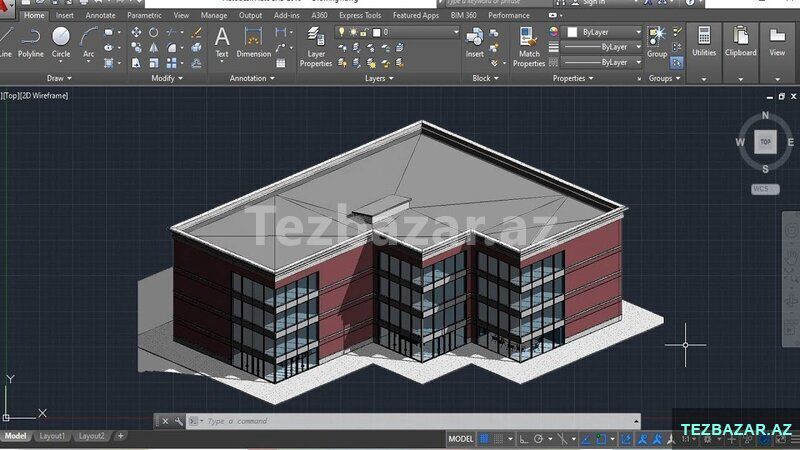Click the WCS coordinate system button
Screen dimensions: 800x450
click(765, 189)
